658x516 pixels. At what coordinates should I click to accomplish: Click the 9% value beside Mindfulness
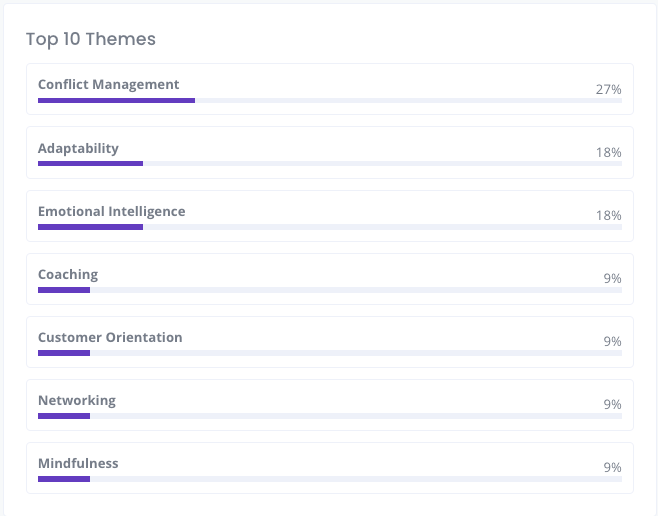coord(612,467)
